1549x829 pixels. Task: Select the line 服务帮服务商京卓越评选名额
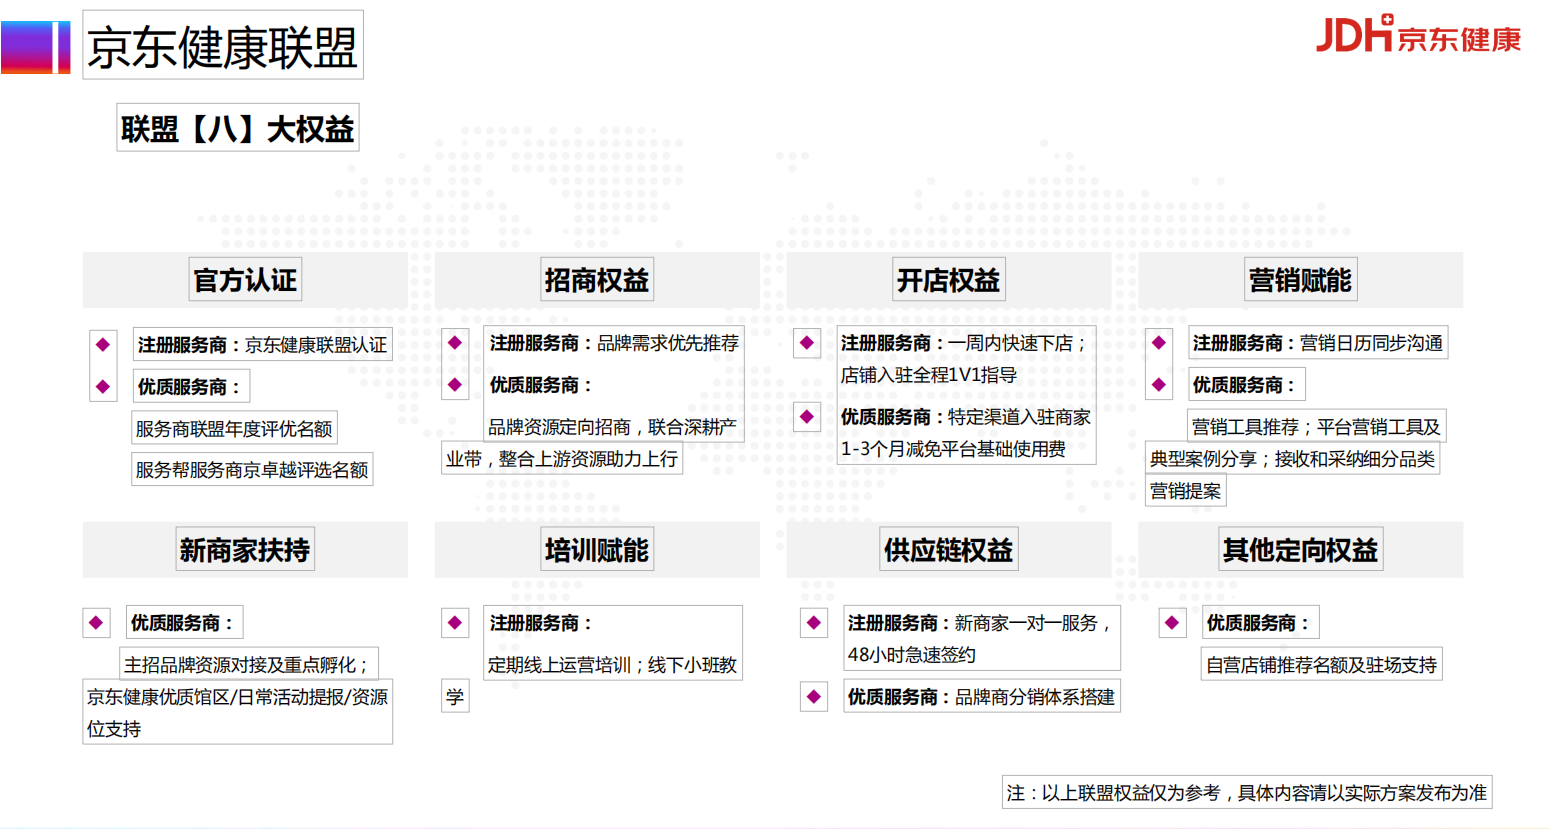pos(252,470)
